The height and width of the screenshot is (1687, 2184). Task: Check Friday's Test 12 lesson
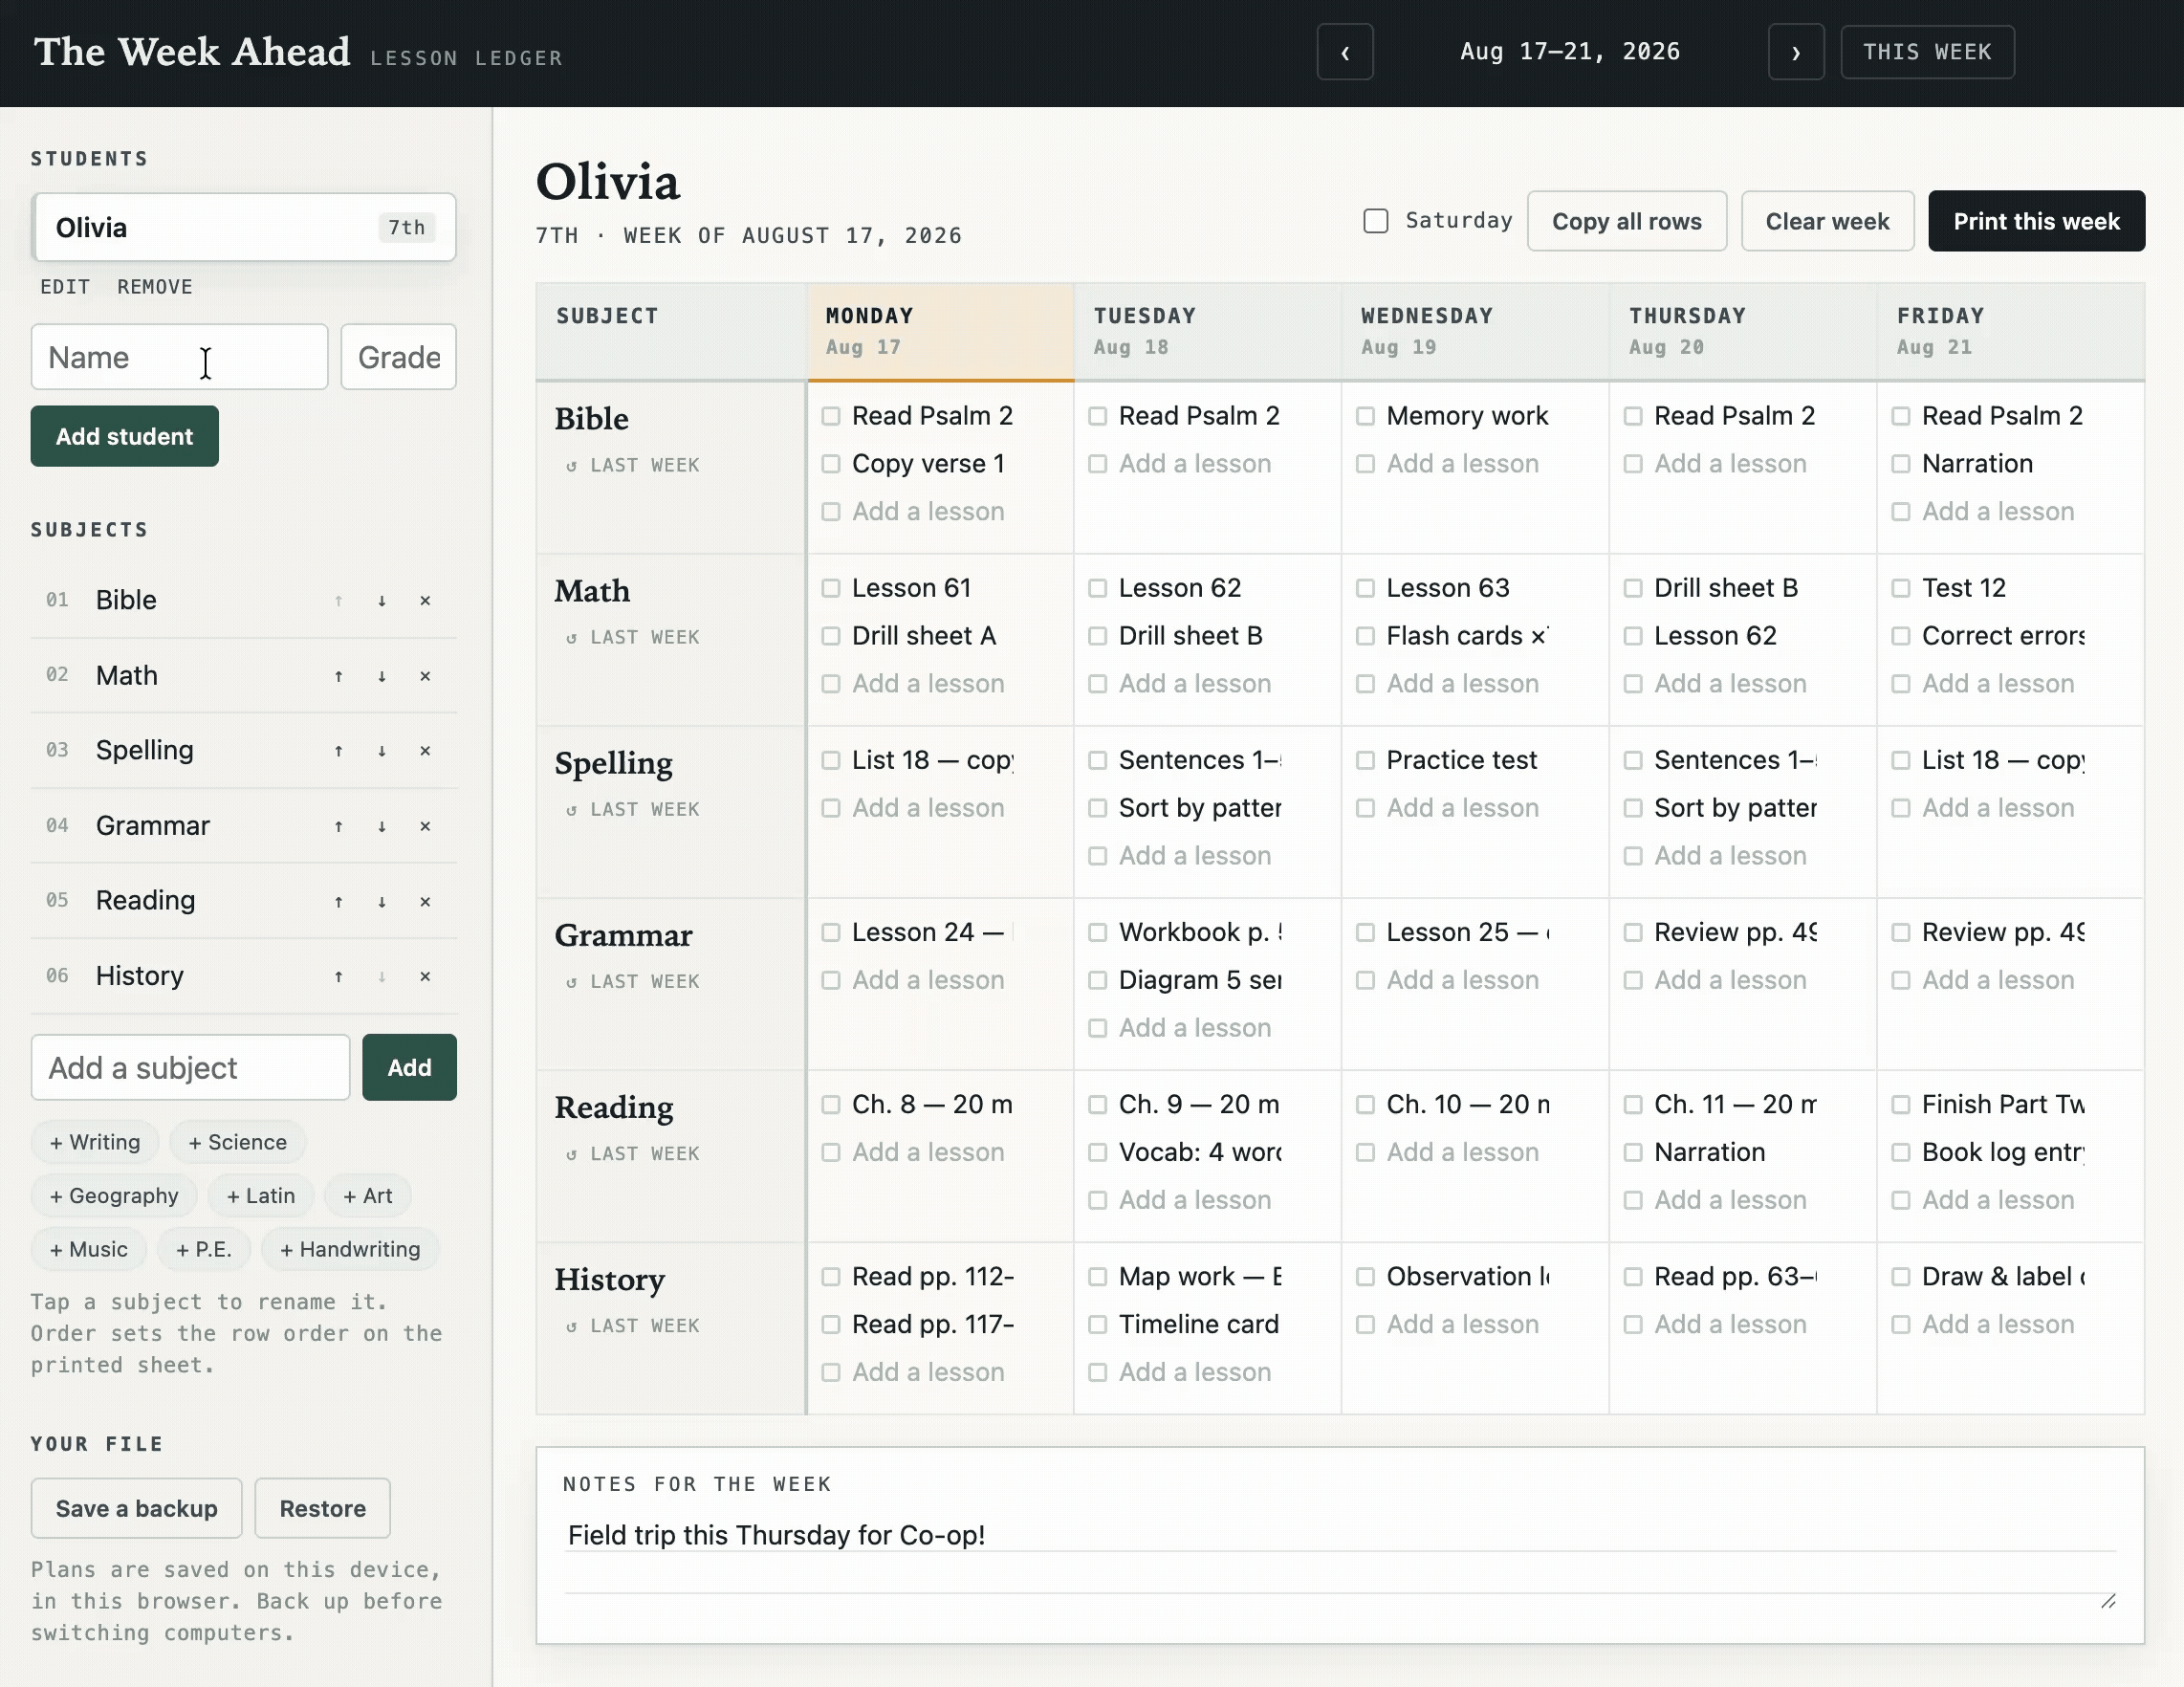(1901, 588)
